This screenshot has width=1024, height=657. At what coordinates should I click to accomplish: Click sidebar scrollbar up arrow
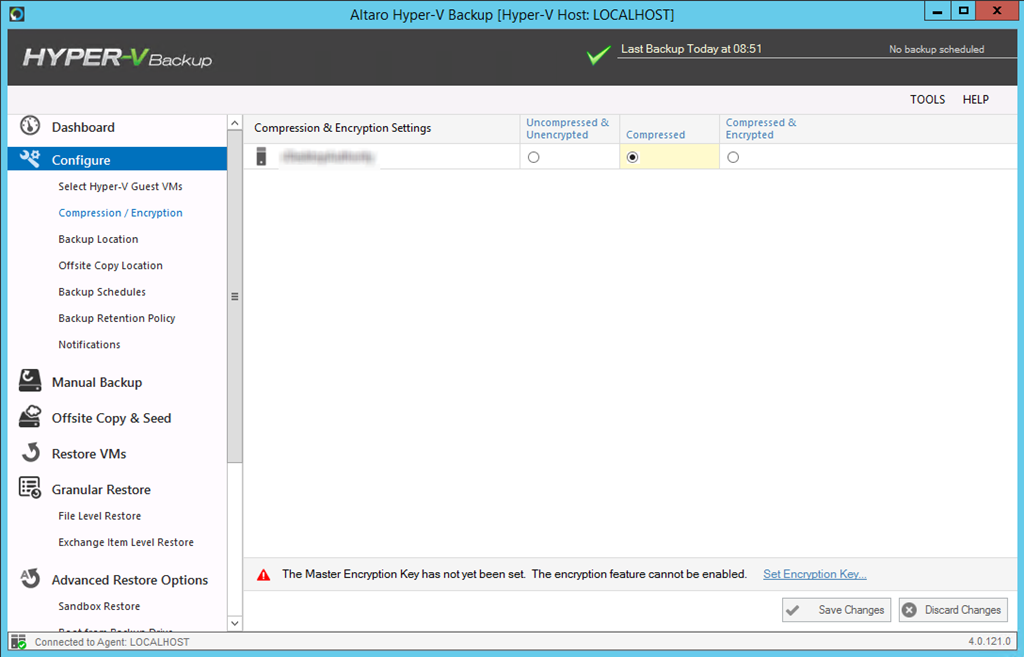pyautogui.click(x=234, y=123)
